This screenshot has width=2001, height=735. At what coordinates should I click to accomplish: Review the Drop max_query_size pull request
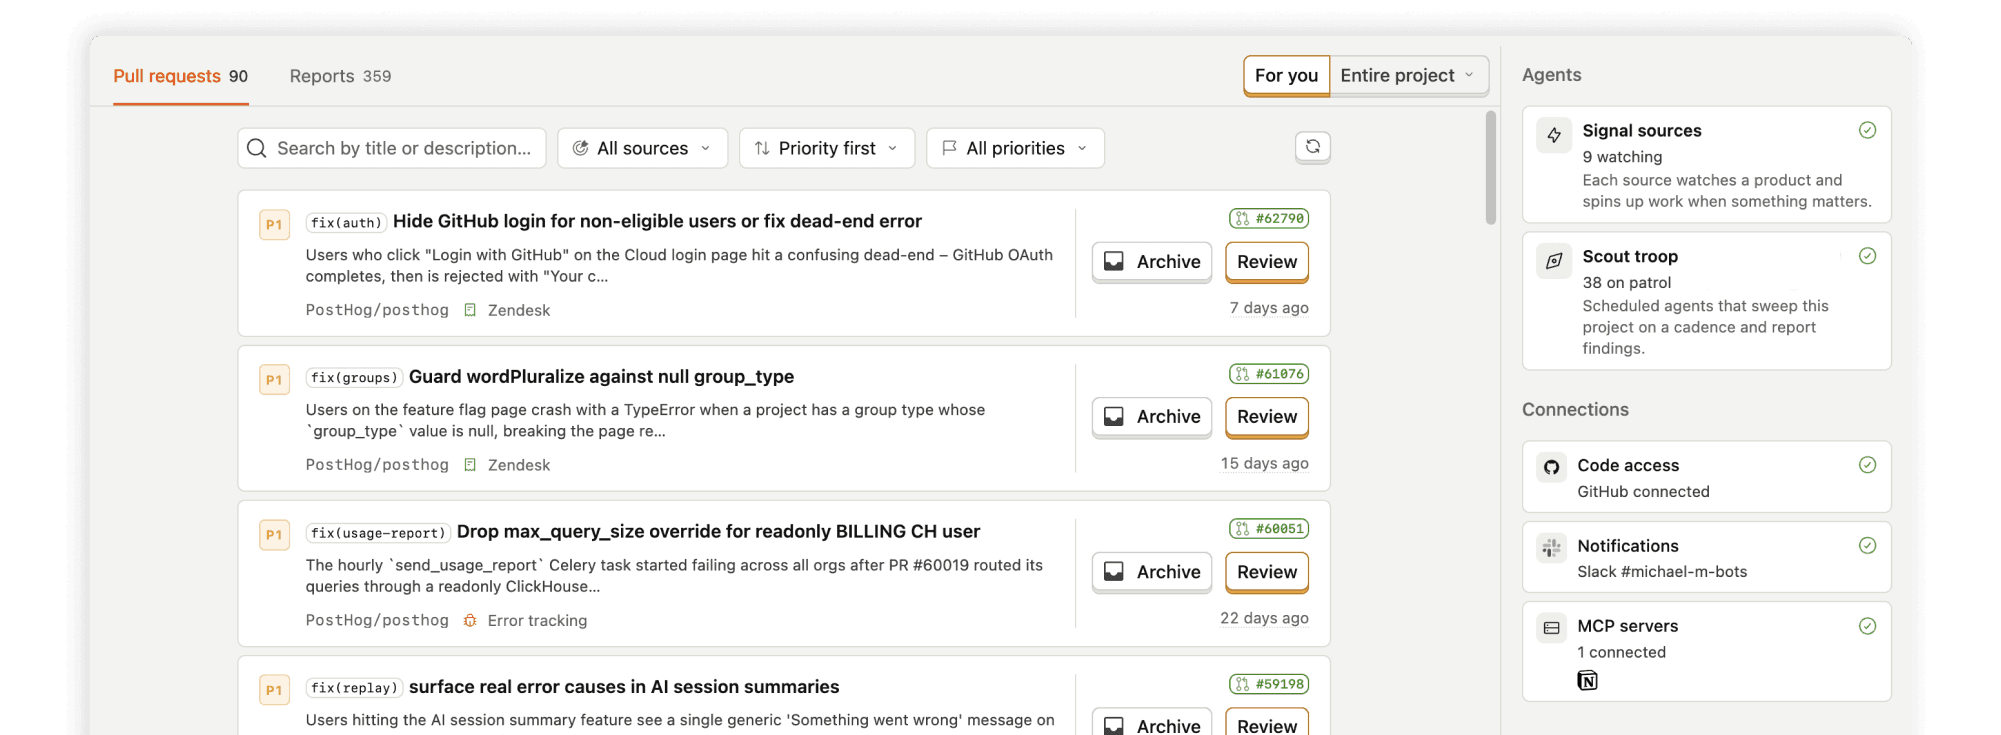point(1267,572)
